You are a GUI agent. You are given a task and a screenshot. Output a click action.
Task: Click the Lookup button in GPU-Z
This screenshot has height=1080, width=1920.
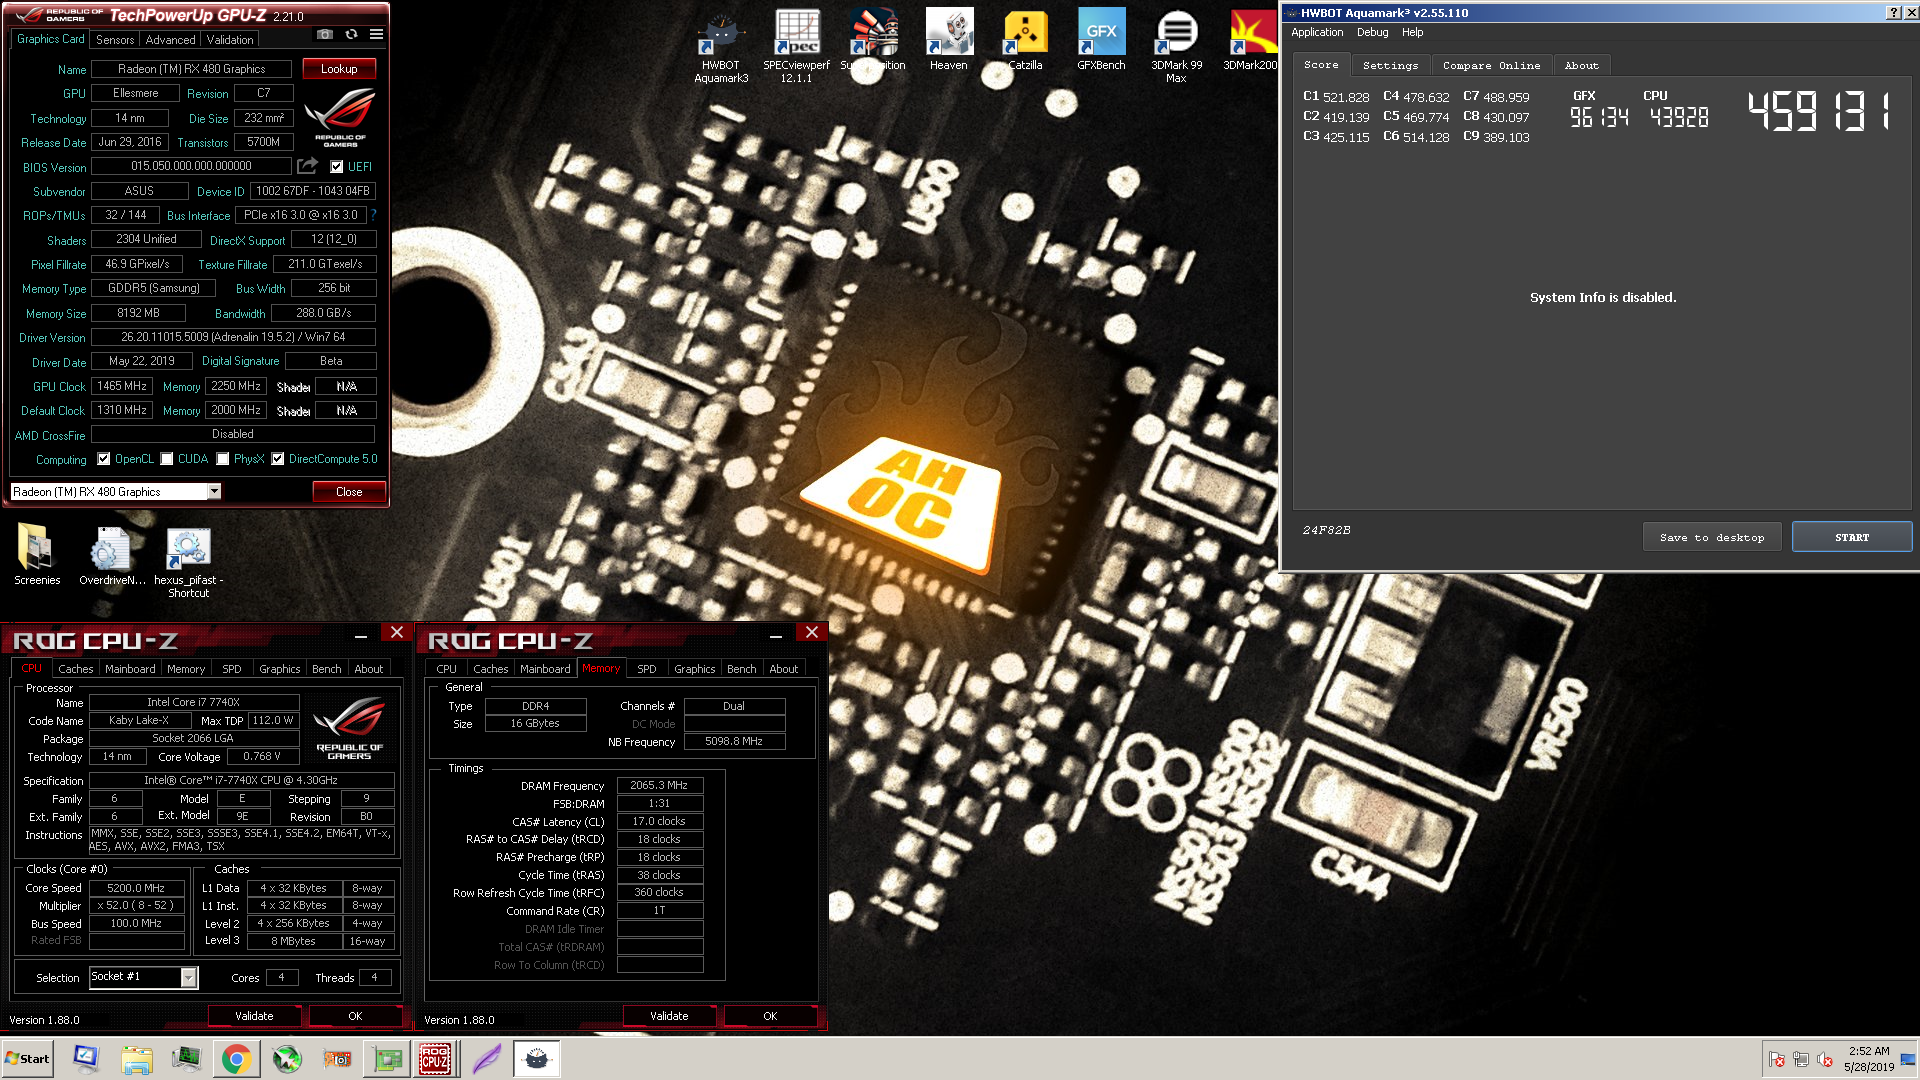coord(339,69)
